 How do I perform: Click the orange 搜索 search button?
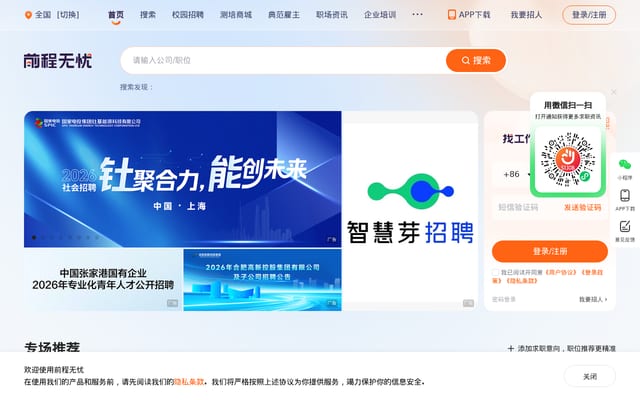(476, 60)
